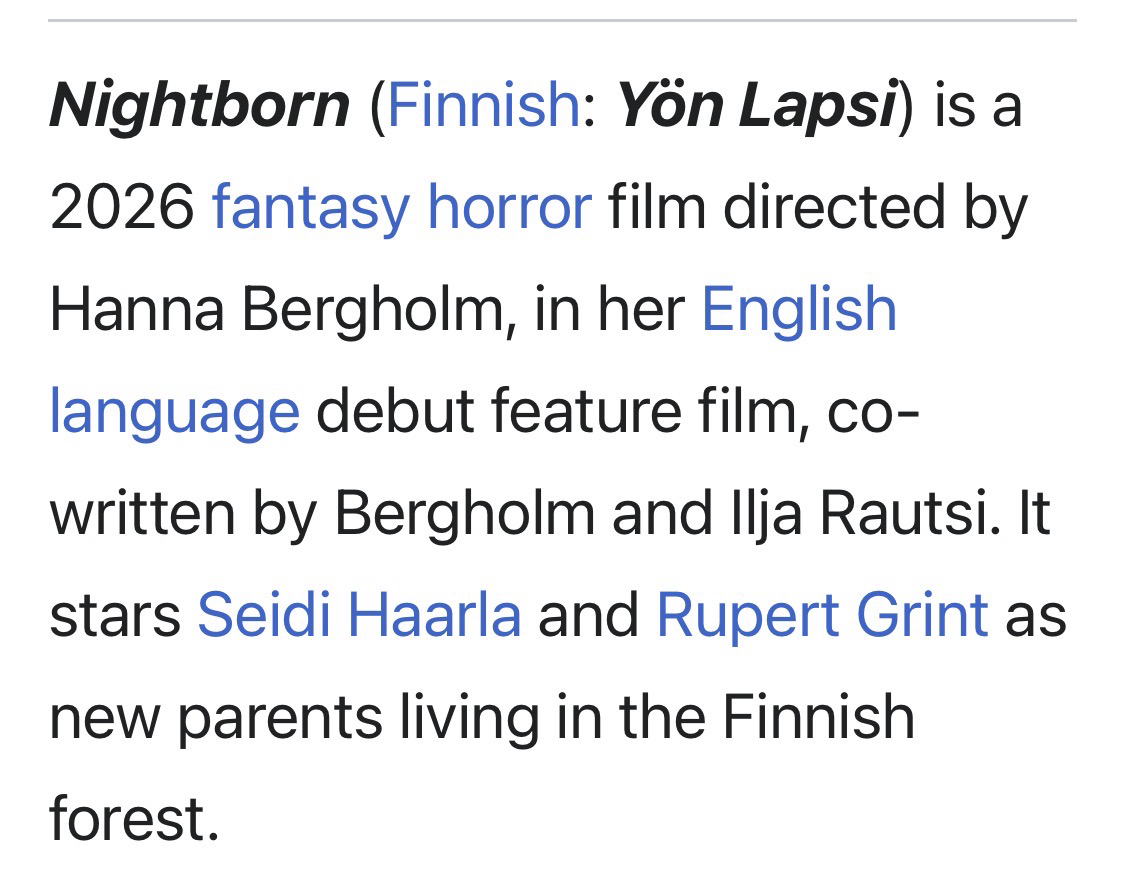Click the word forest at paragraph end

132,819
